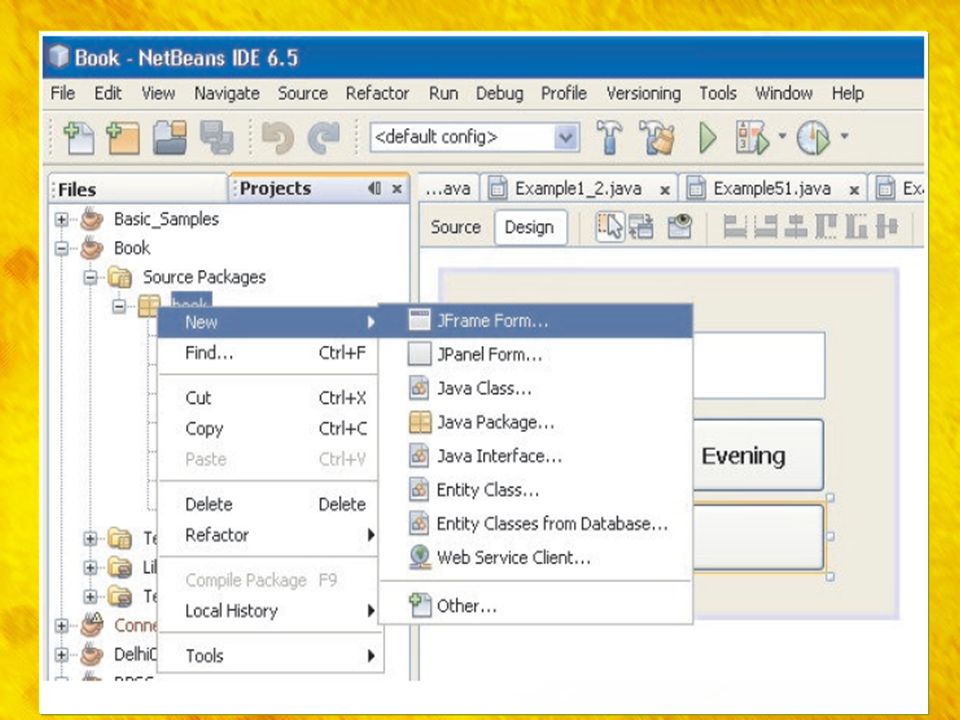
Task: Select JFrame Form… in the New submenu
Action: pos(536,321)
